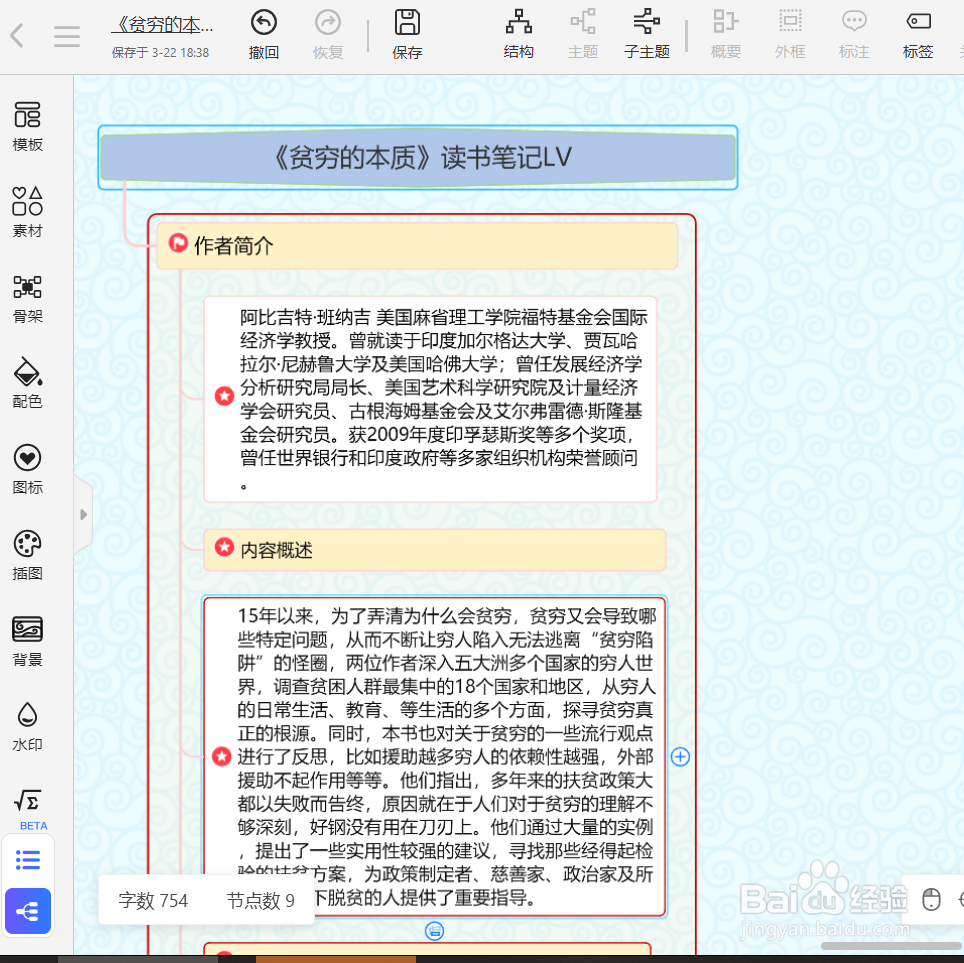Click the 字数 754 word count
964x963 pixels.
tap(153, 901)
